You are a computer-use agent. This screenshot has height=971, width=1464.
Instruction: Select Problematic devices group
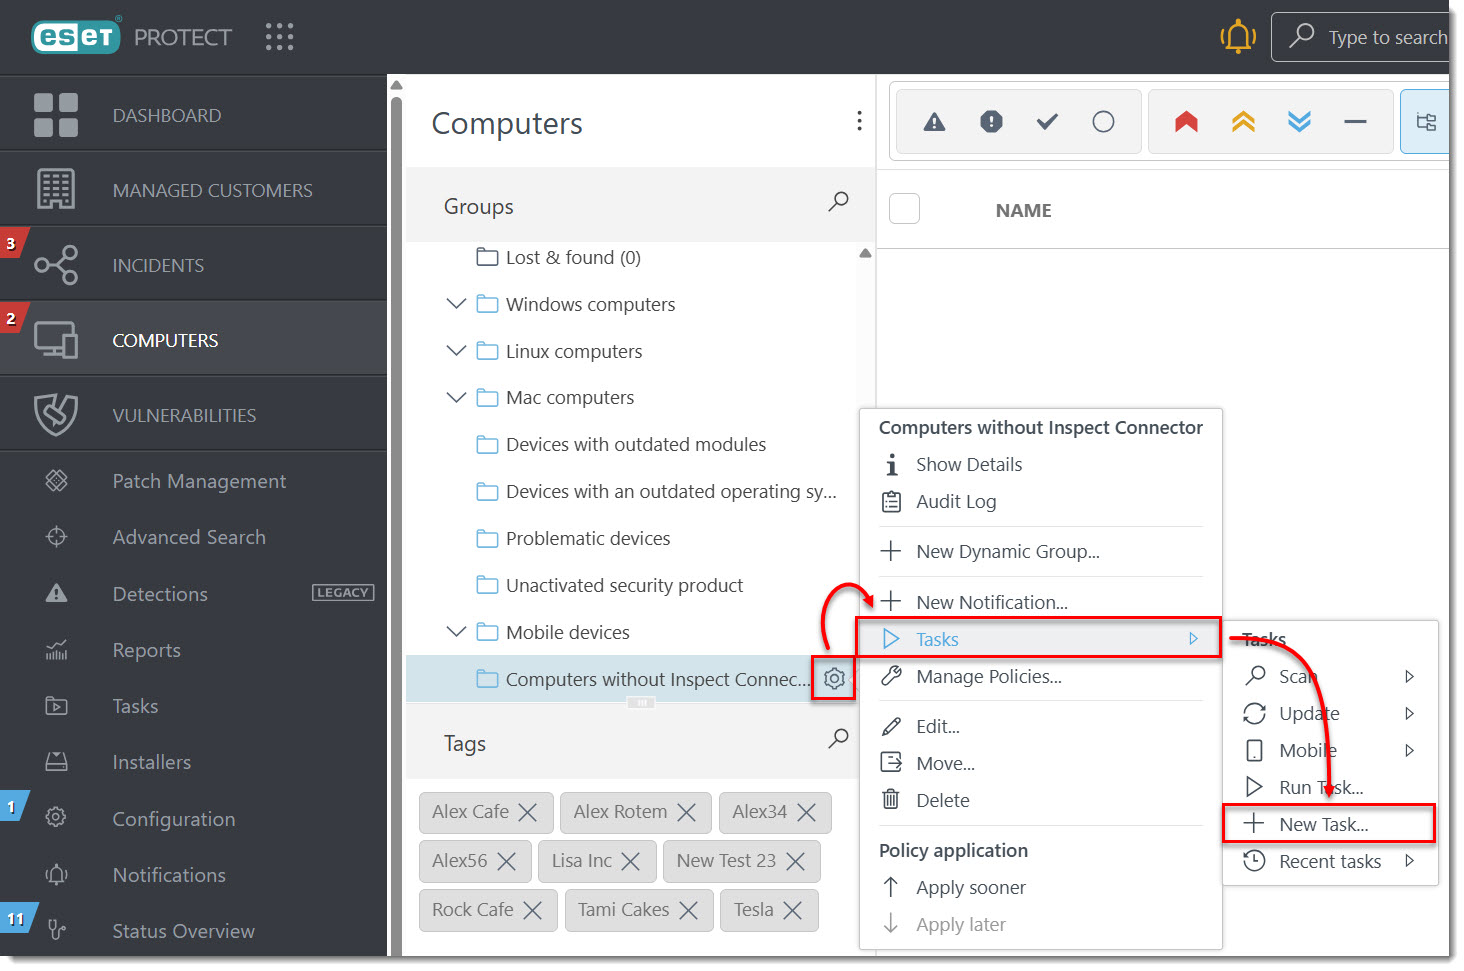coord(588,538)
